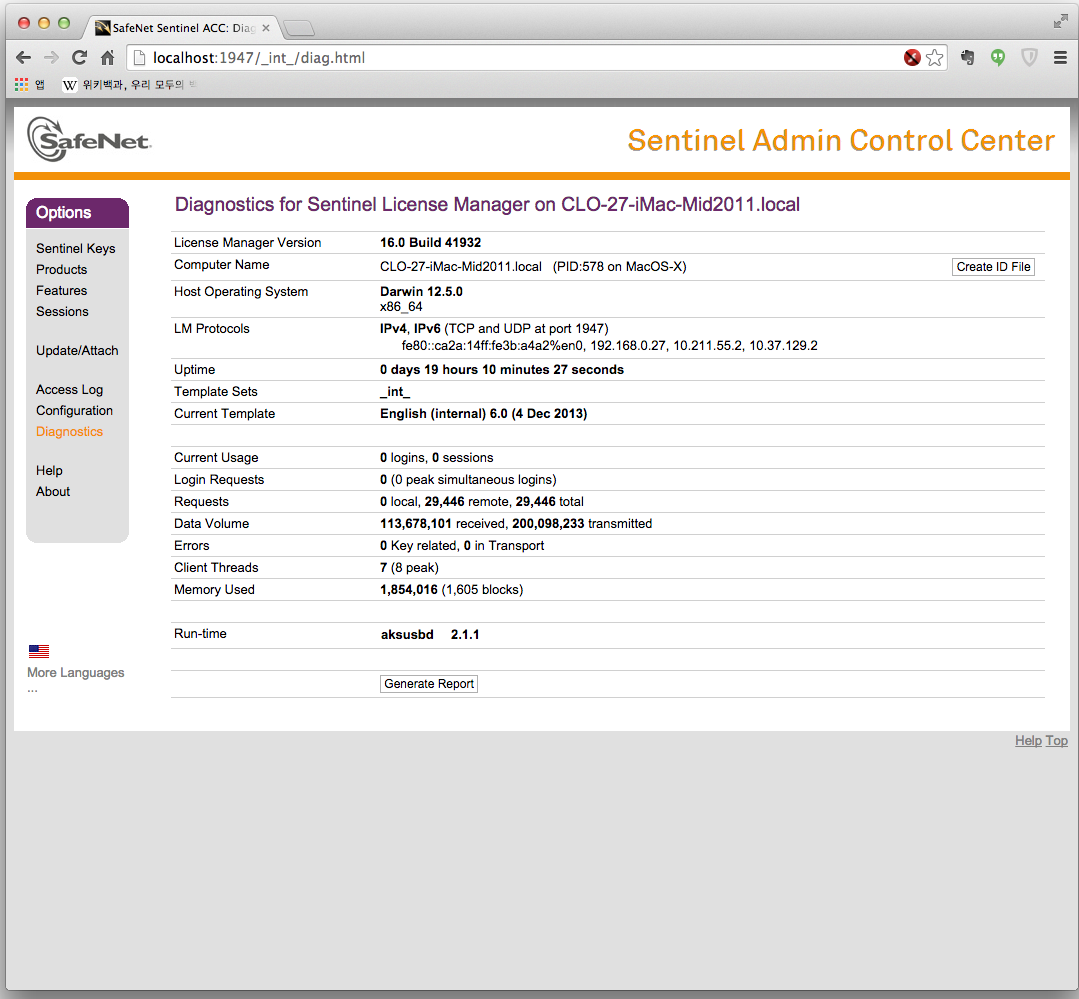Screen dimensions: 1079x999
Task: Open the About page
Action: coord(53,491)
